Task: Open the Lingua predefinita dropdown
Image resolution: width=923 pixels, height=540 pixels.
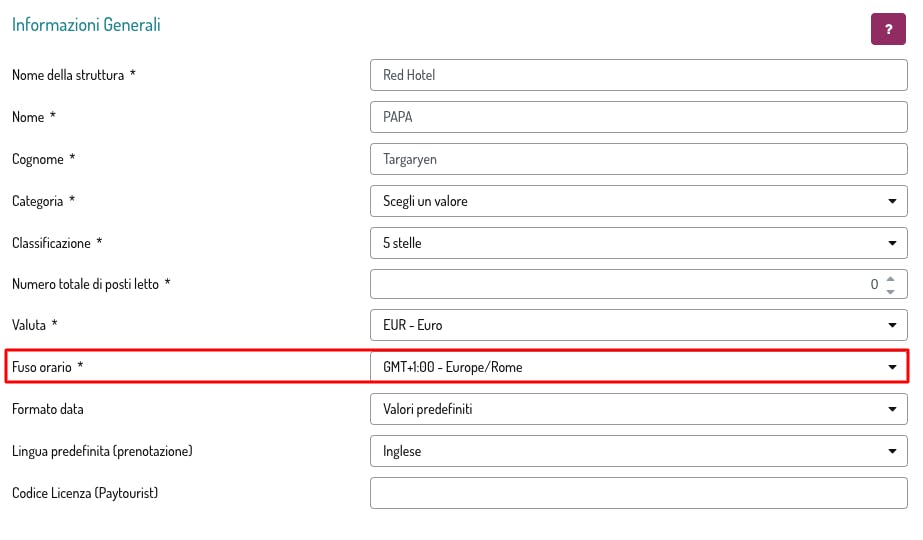Action: coord(638,451)
